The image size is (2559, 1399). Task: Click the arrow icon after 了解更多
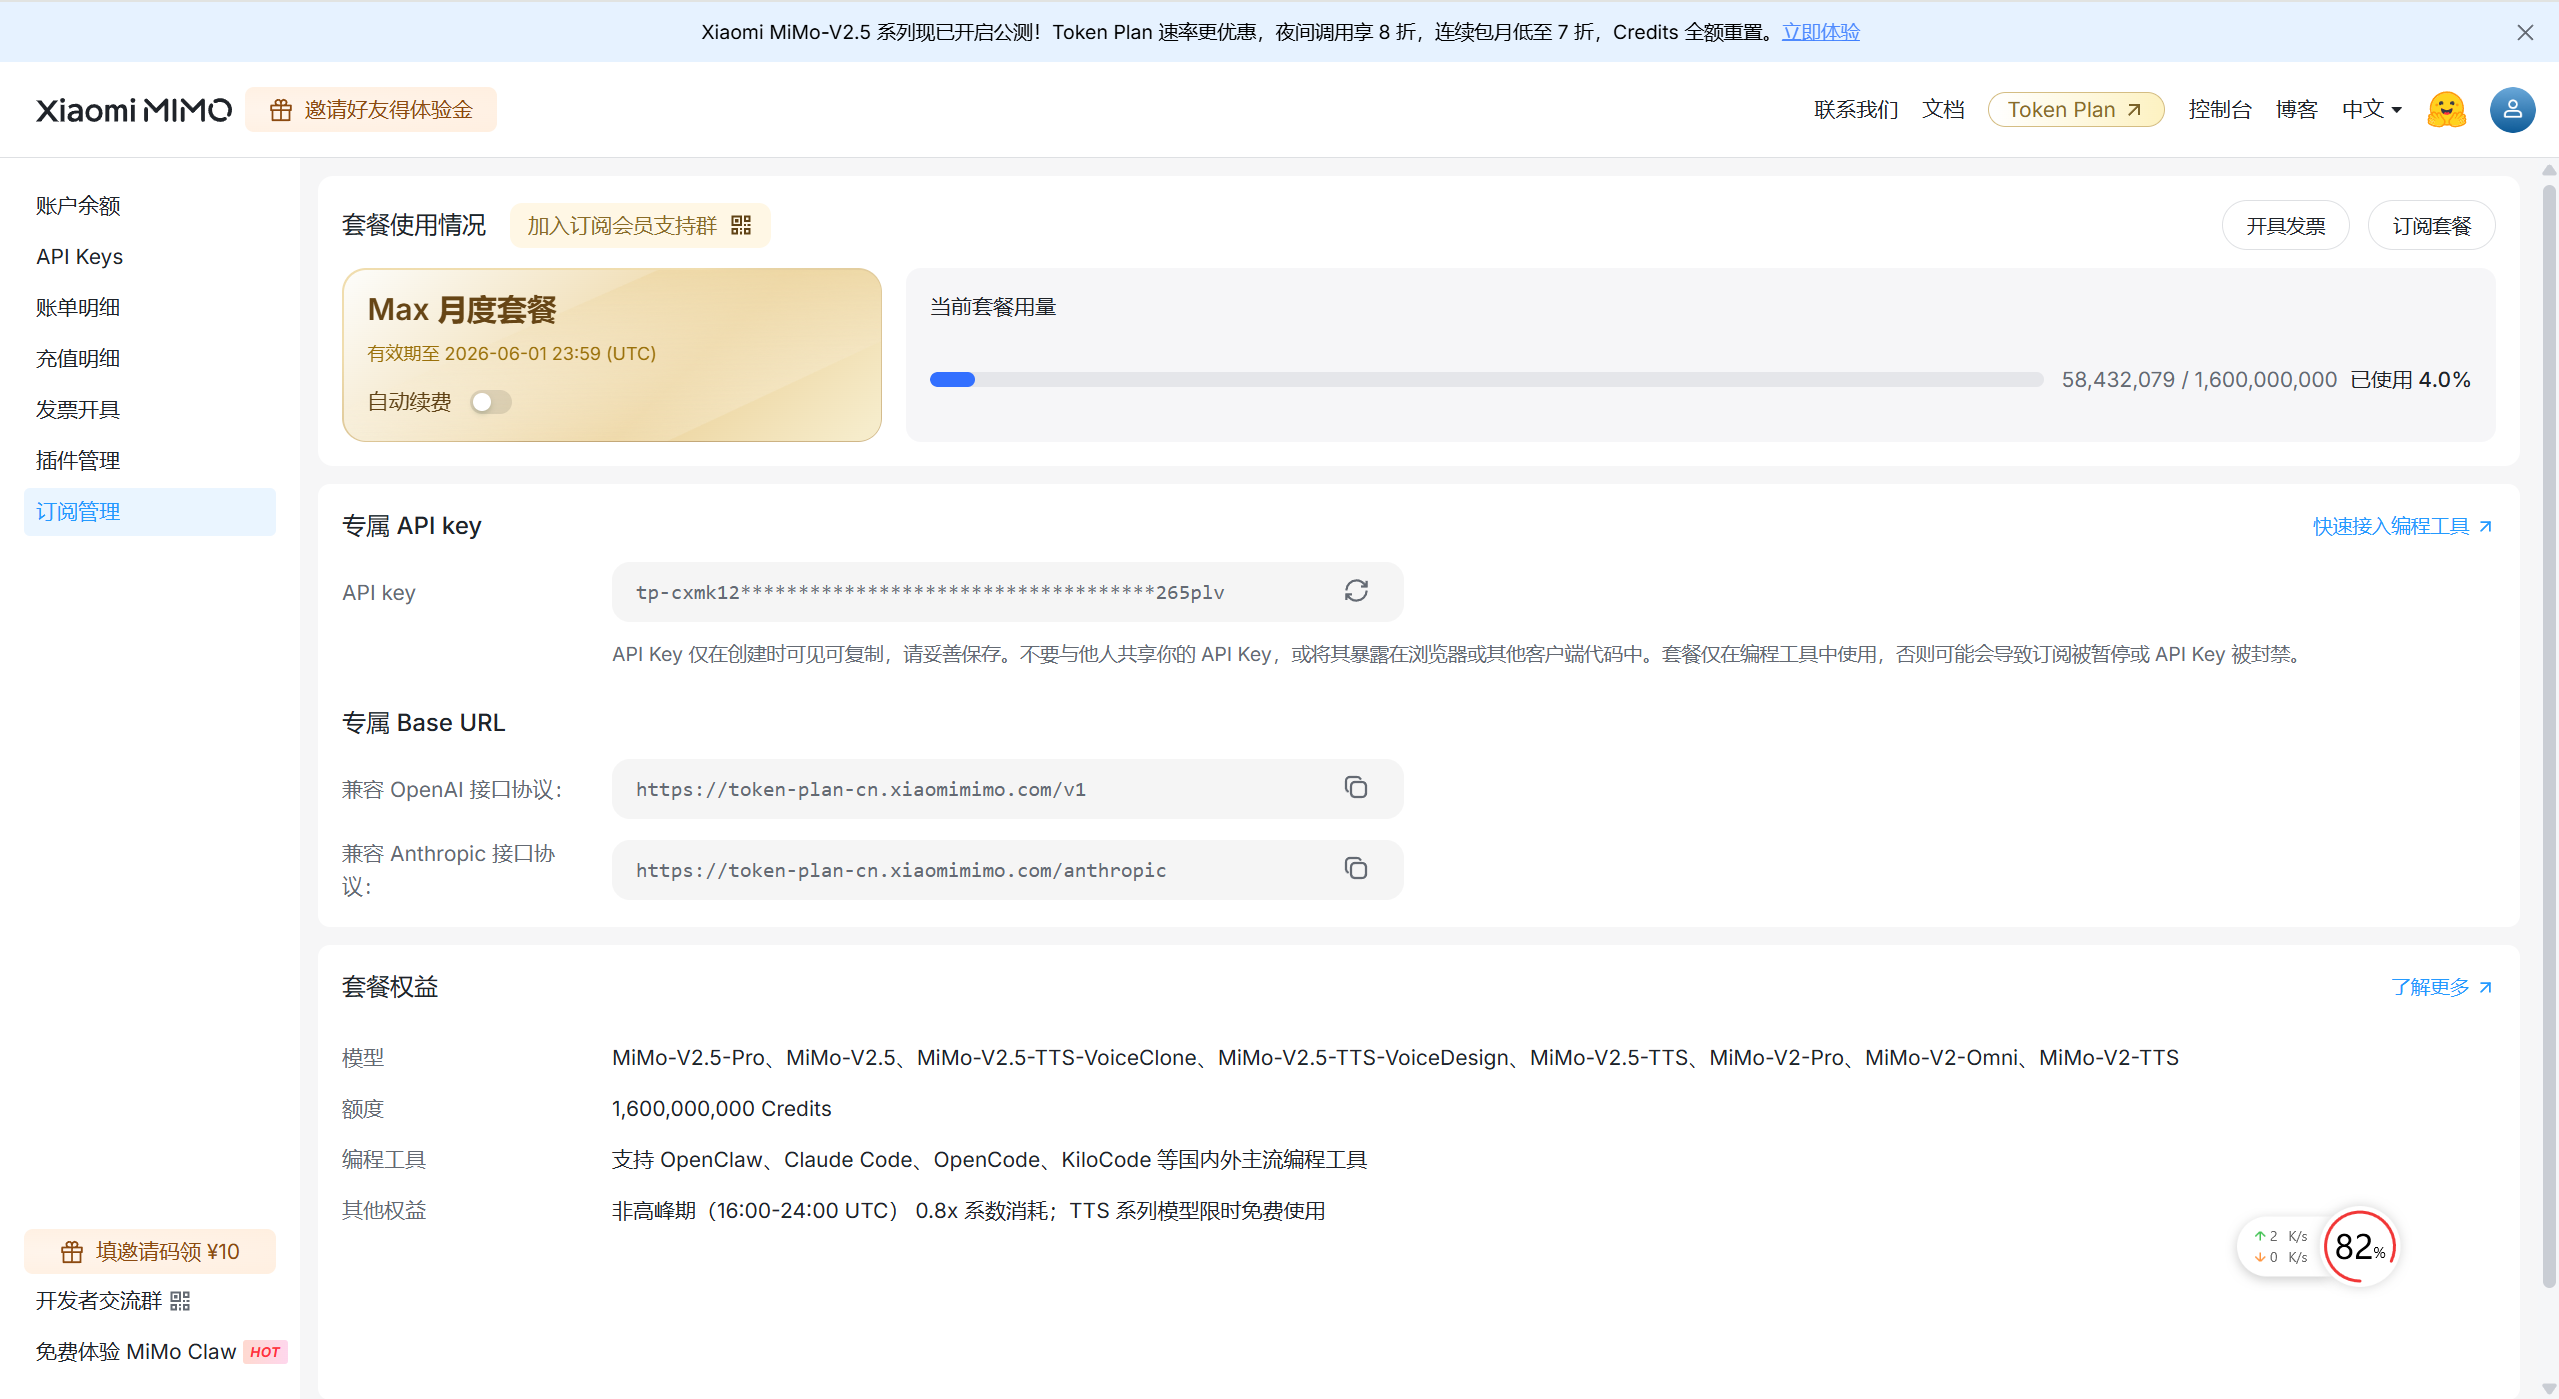pos(2485,988)
